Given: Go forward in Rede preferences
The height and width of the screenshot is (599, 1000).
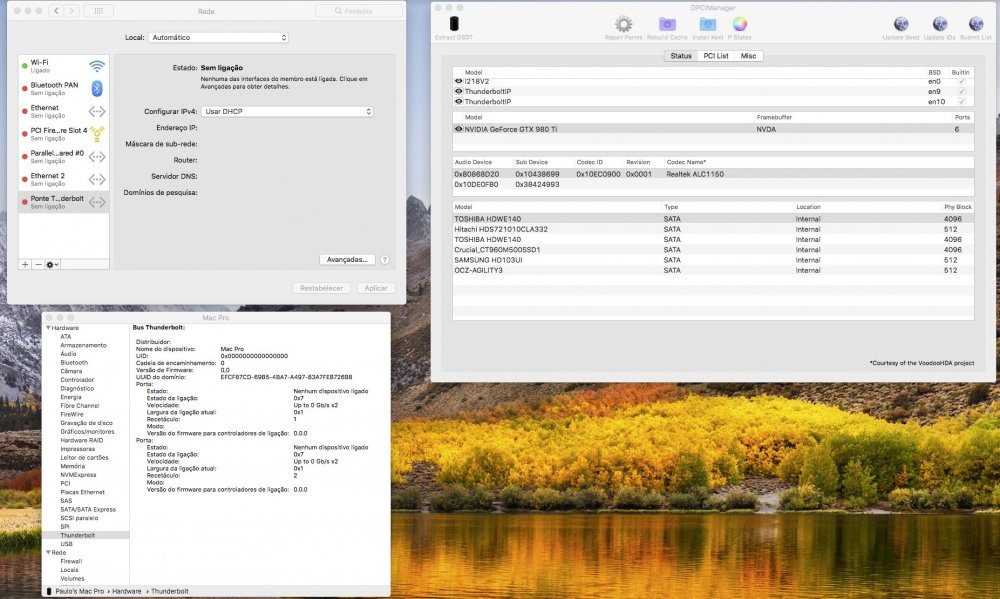Looking at the screenshot, I should click(71, 11).
